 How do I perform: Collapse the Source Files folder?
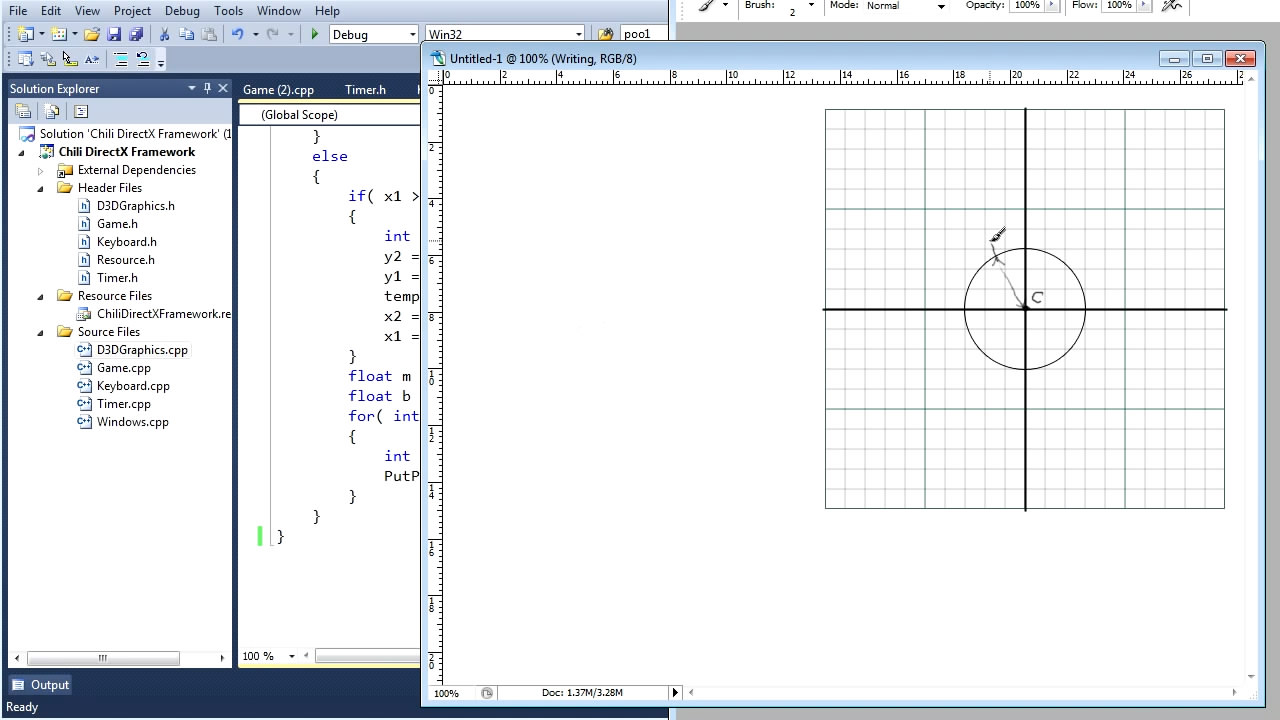[41, 332]
